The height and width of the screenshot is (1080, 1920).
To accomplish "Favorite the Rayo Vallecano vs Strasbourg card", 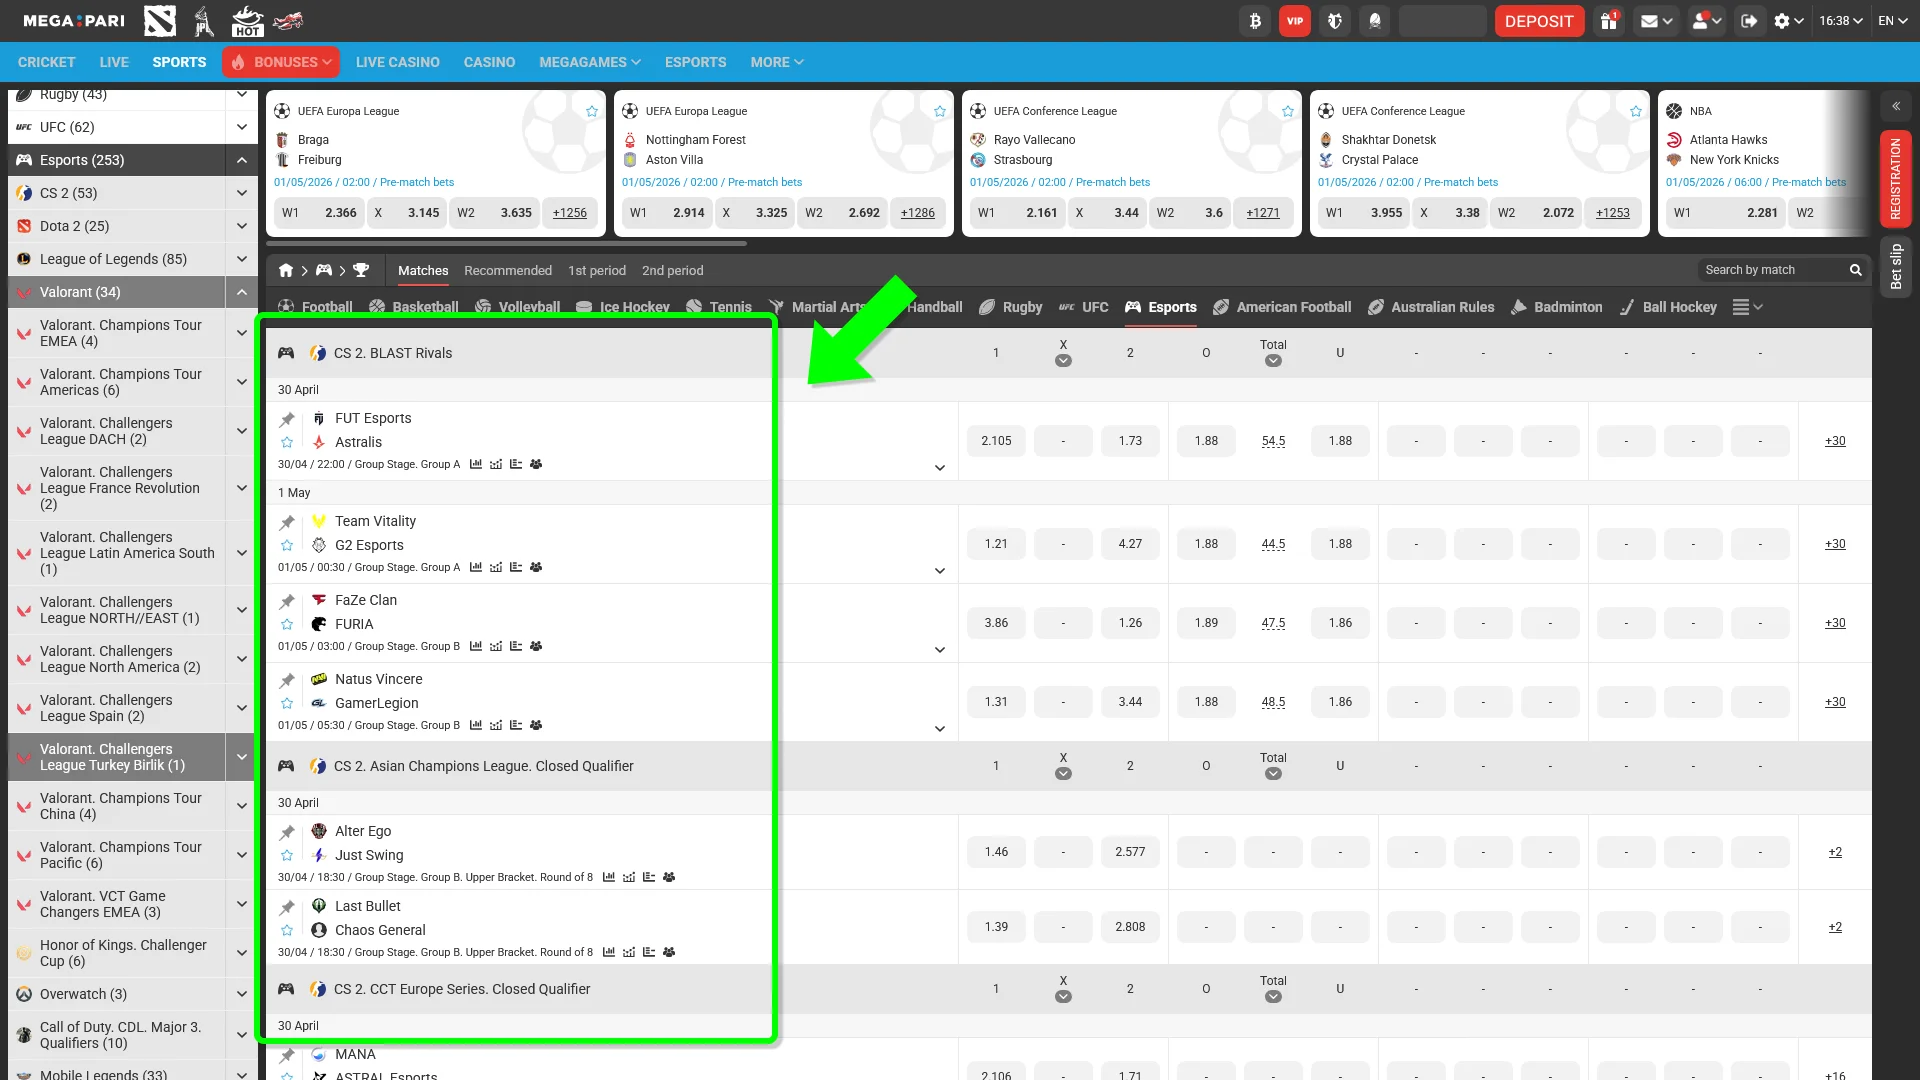I will coord(1288,111).
